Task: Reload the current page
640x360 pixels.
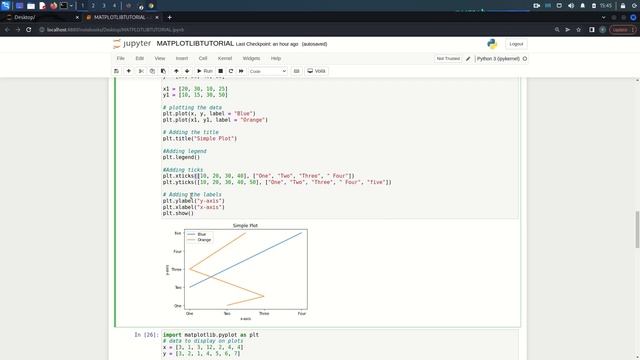Action: coord(29,30)
